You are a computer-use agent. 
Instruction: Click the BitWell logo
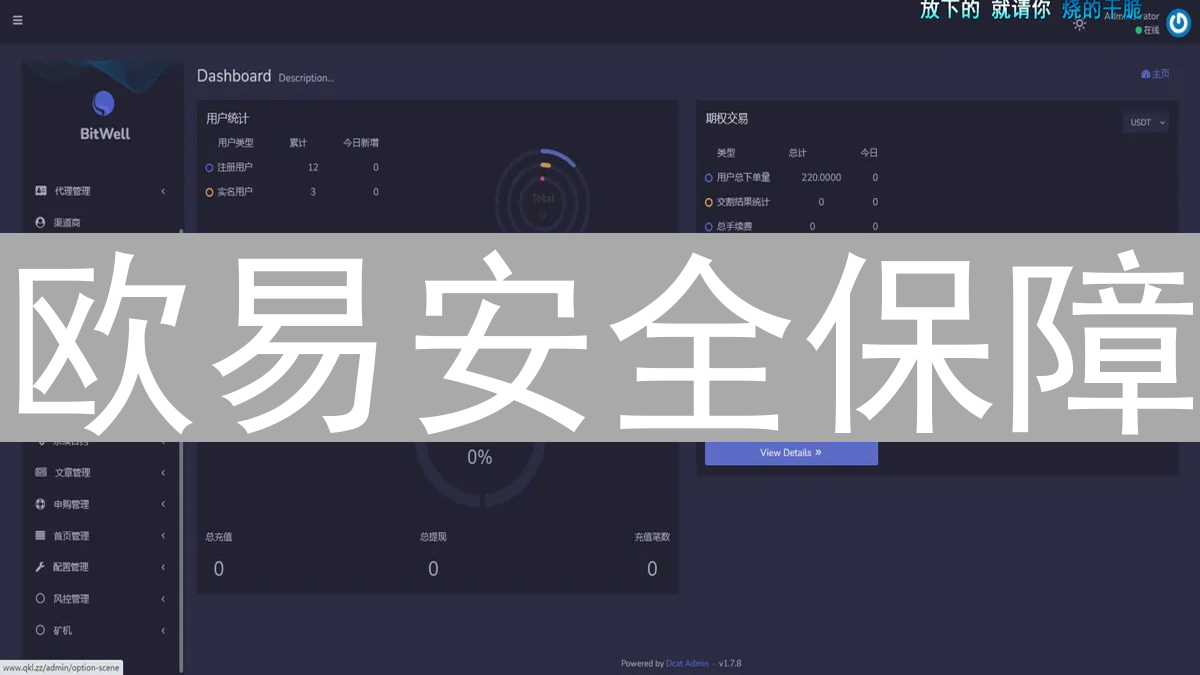click(x=104, y=115)
